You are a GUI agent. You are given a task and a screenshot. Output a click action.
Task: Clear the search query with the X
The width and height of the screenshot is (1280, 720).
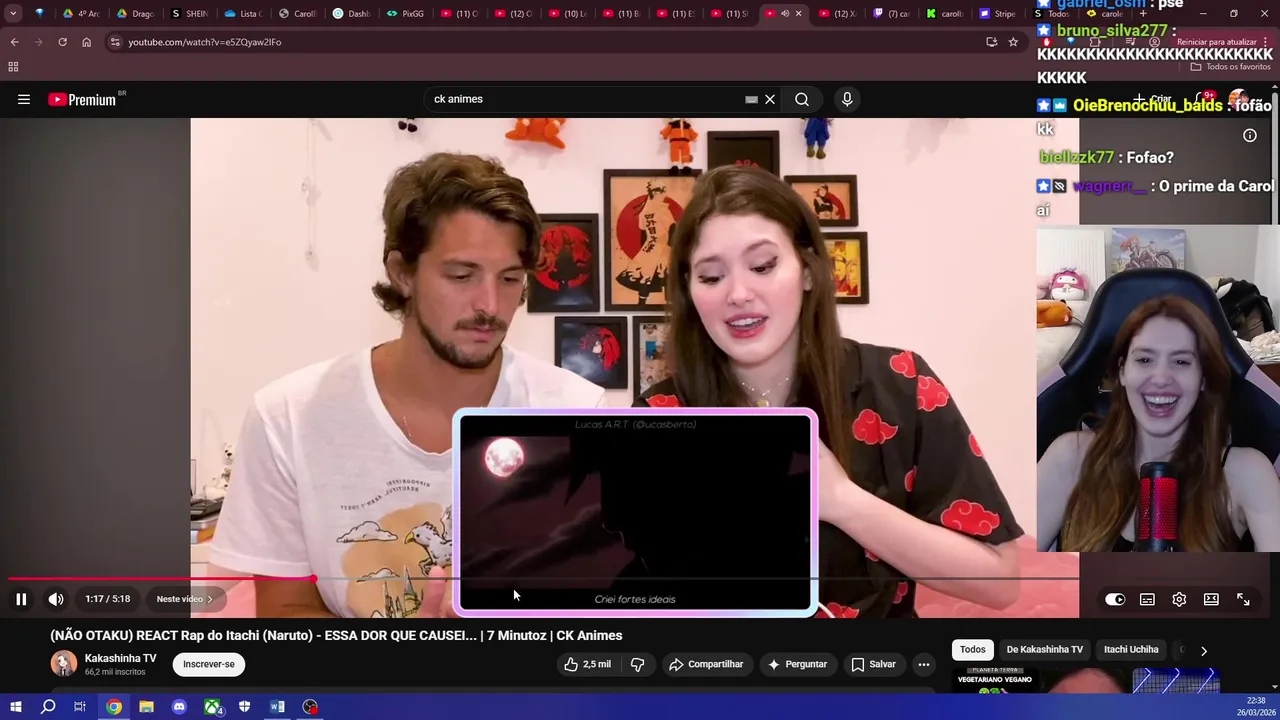coord(770,99)
